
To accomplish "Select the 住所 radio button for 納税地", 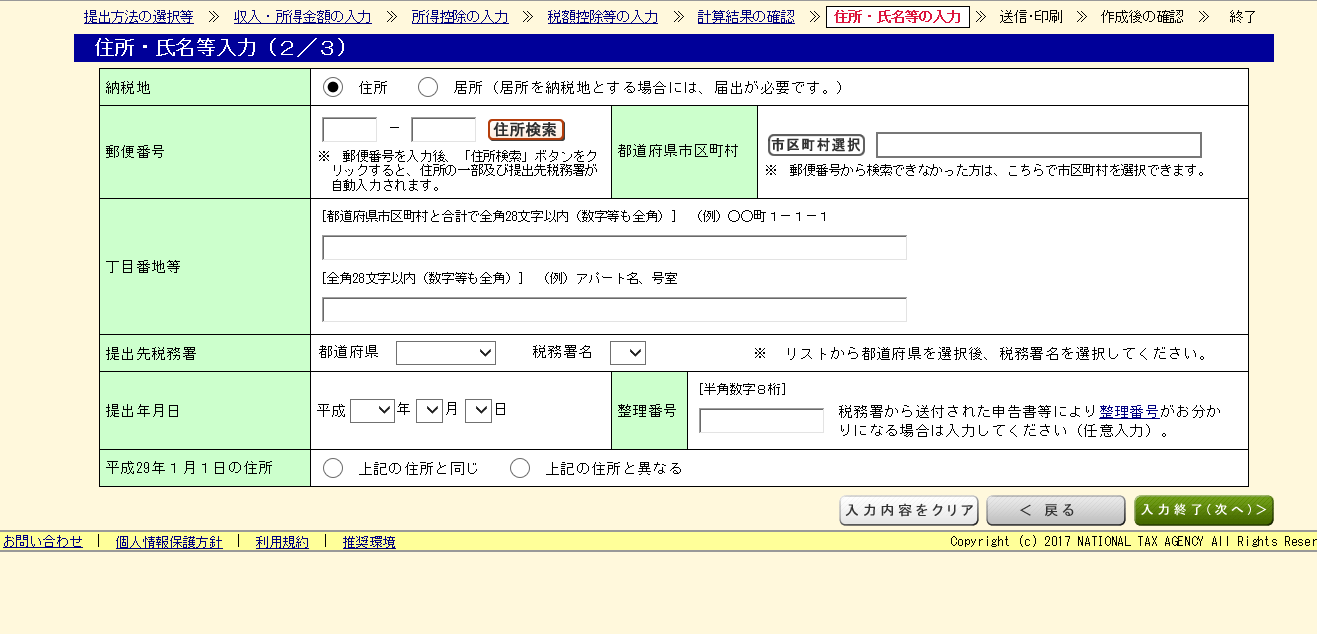I will click(333, 87).
